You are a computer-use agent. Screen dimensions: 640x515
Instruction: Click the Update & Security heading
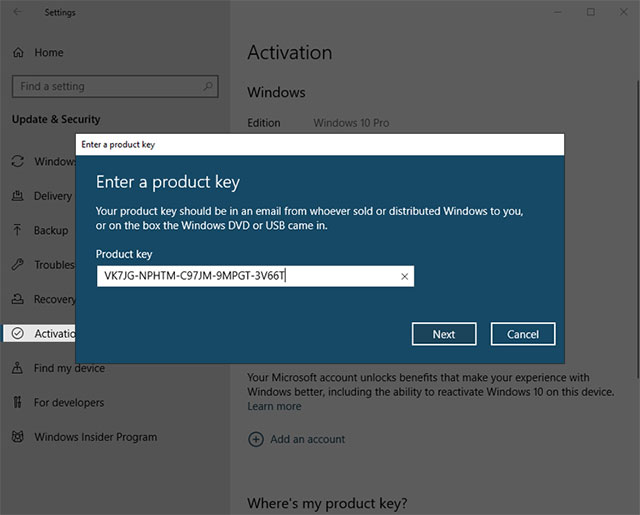pyautogui.click(x=56, y=119)
